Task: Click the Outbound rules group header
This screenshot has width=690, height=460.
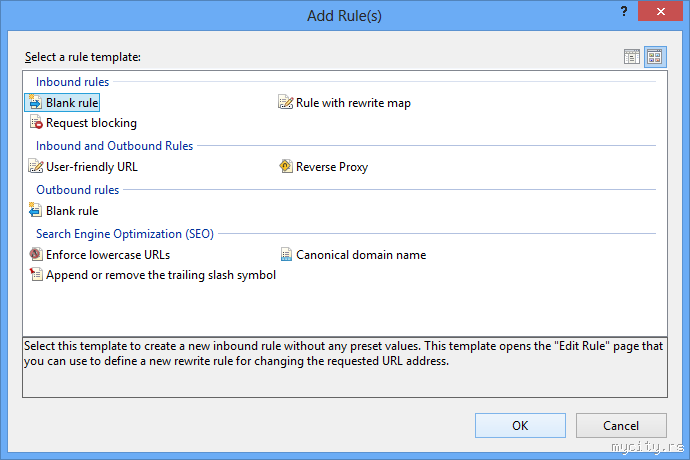Action: tap(78, 190)
